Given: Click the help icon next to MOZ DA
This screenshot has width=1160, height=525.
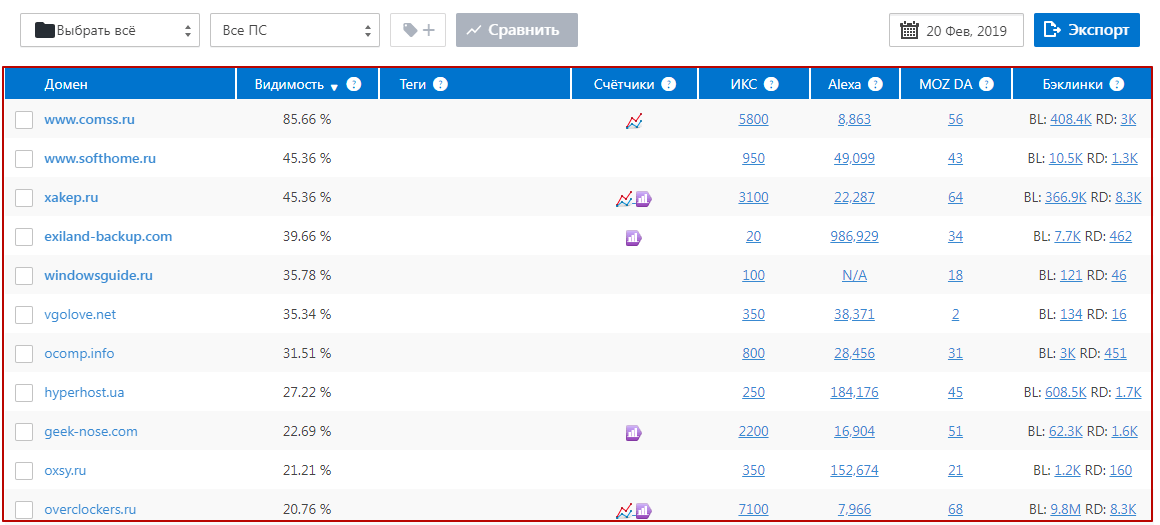Looking at the screenshot, I should click(986, 84).
